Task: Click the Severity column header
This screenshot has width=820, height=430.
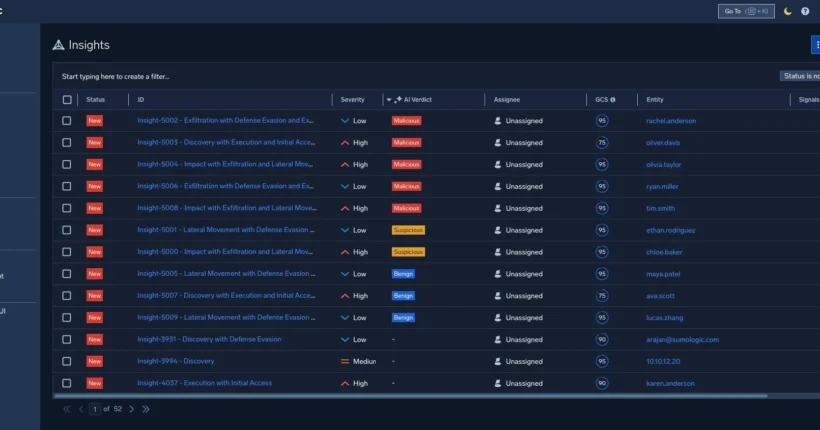Action: click(352, 99)
